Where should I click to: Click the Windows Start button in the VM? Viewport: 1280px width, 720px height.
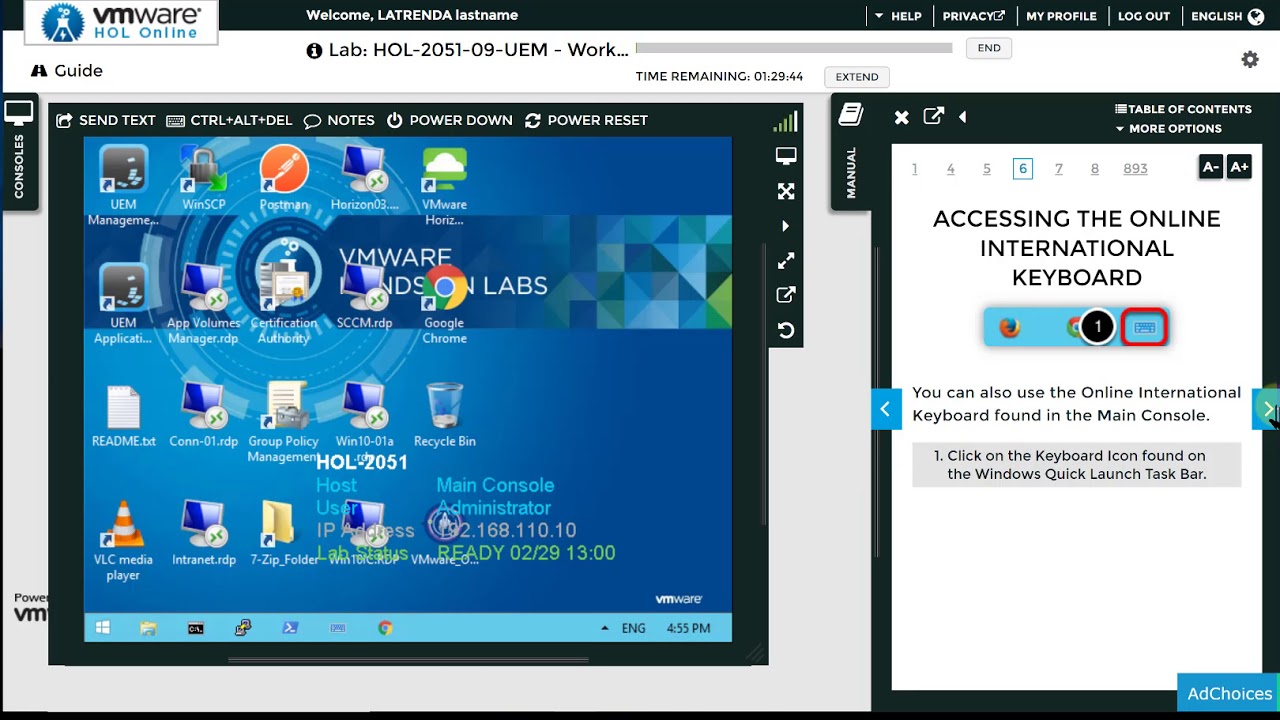tap(101, 627)
